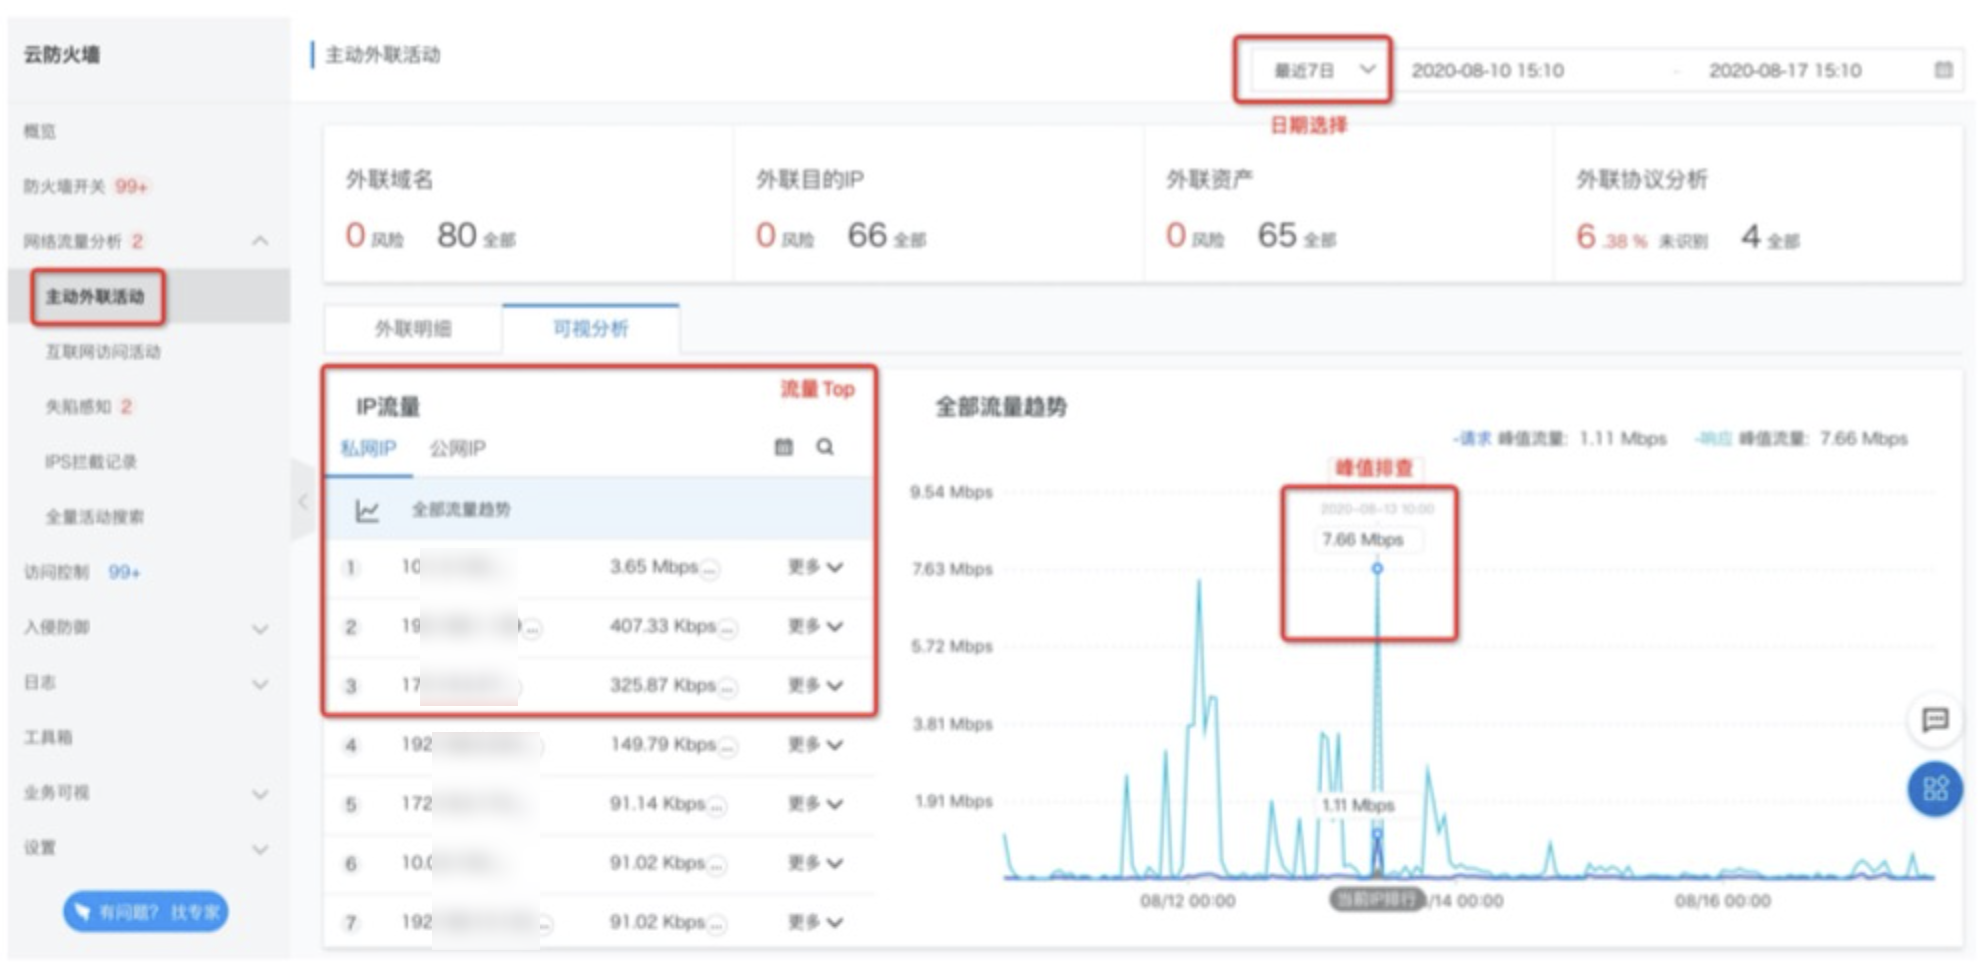
Task: Click the detail icon in row 6
Action: click(x=717, y=865)
